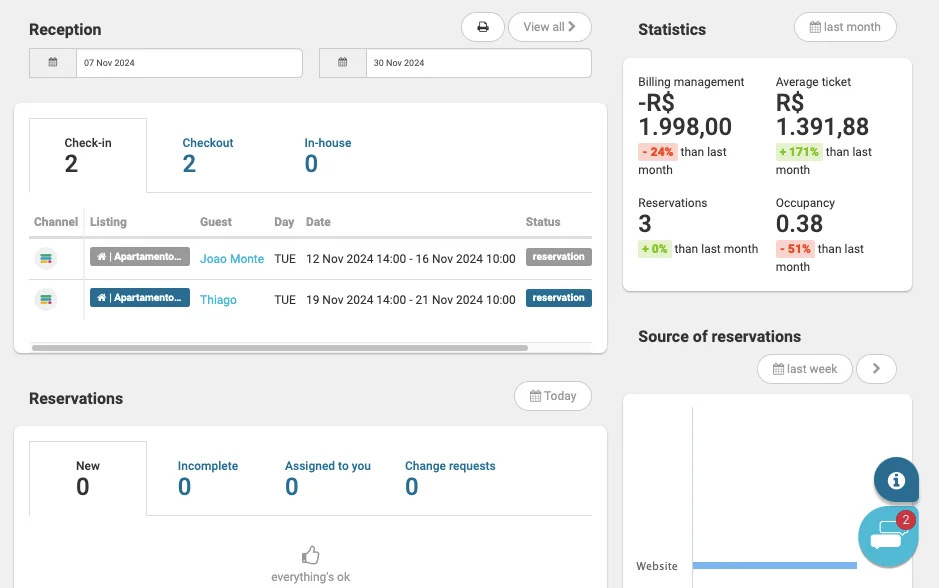Image resolution: width=939 pixels, height=588 pixels.
Task: Select the Incomplete reservations tab
Action: click(x=208, y=478)
